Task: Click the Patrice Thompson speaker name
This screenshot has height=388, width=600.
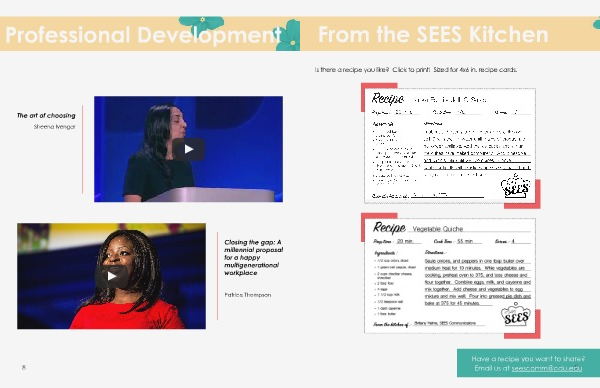Action: (x=248, y=295)
